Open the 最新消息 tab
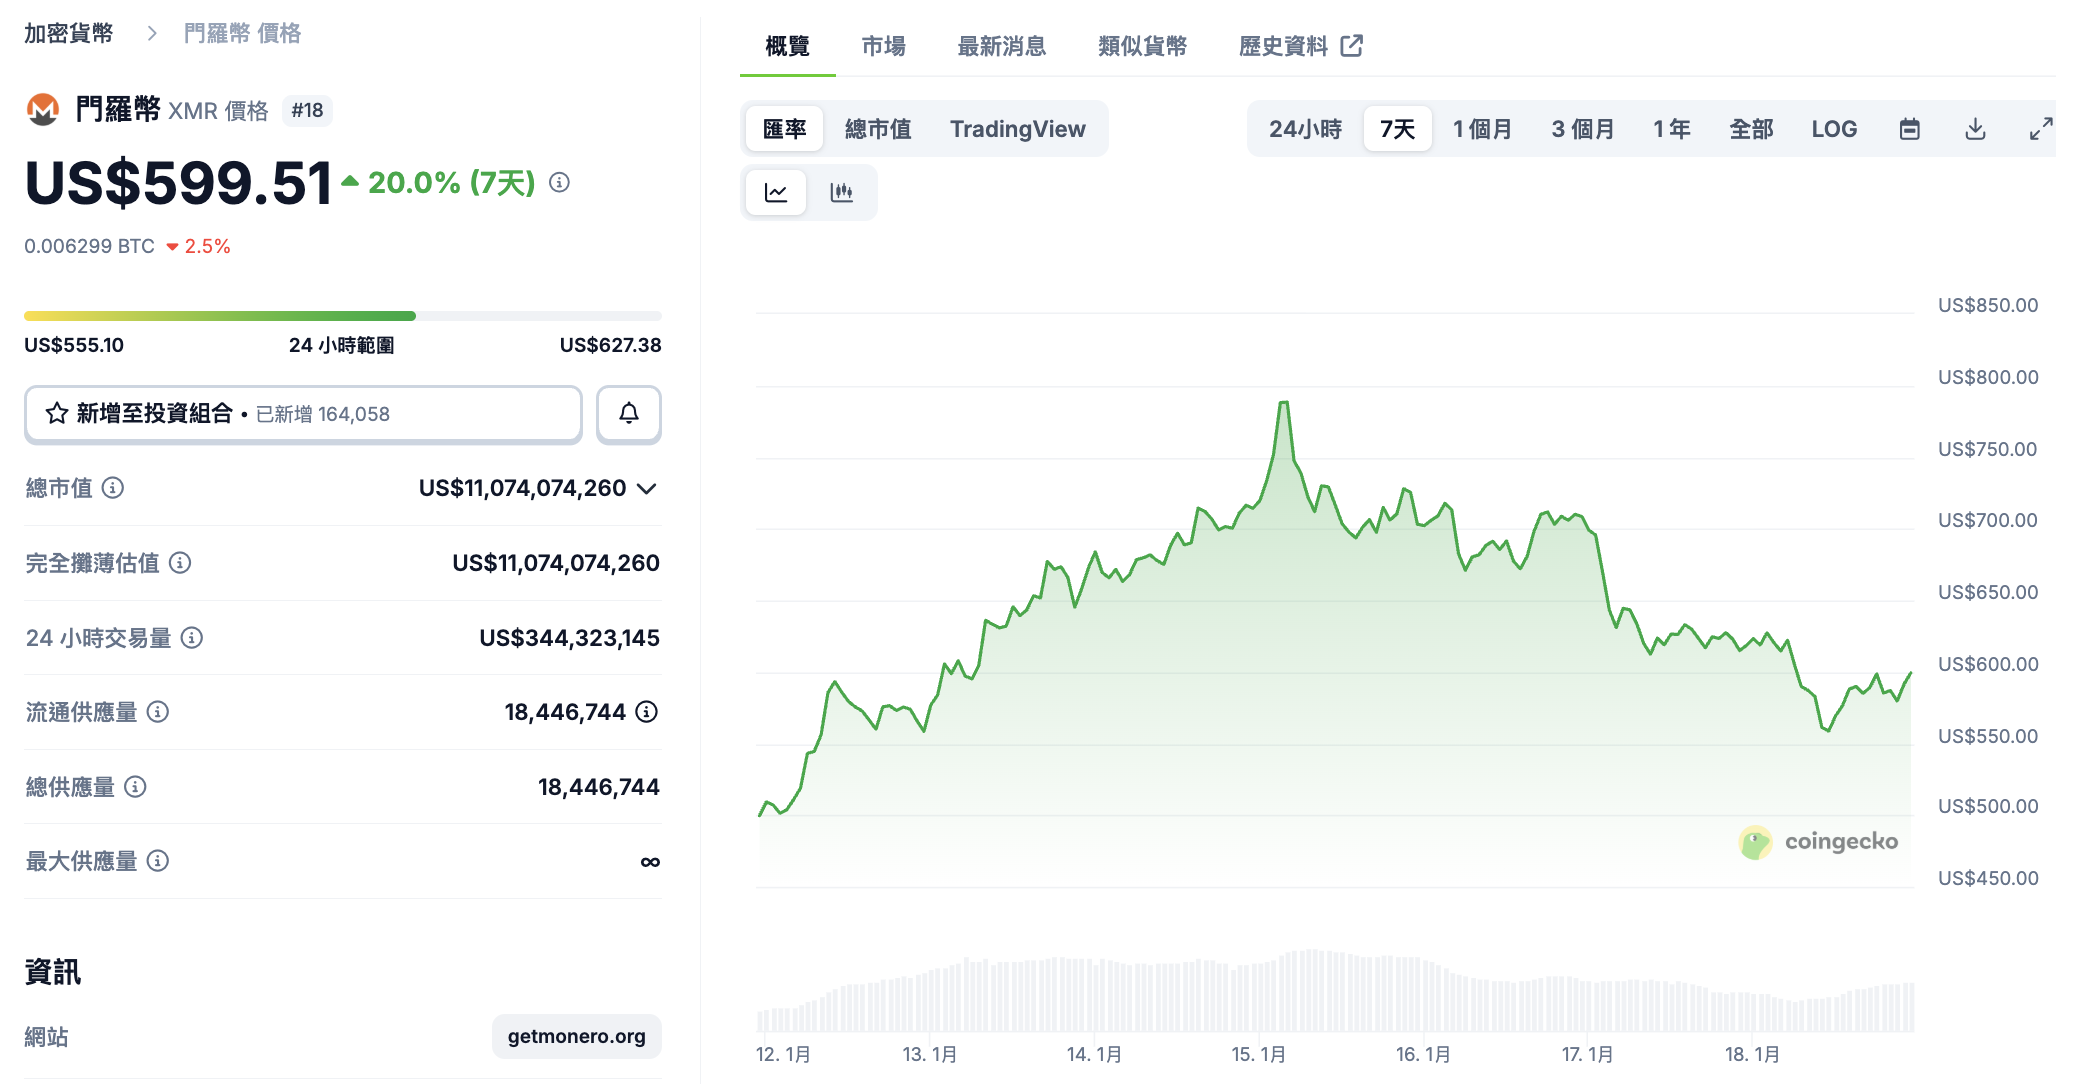2082x1084 pixels. point(1001,46)
